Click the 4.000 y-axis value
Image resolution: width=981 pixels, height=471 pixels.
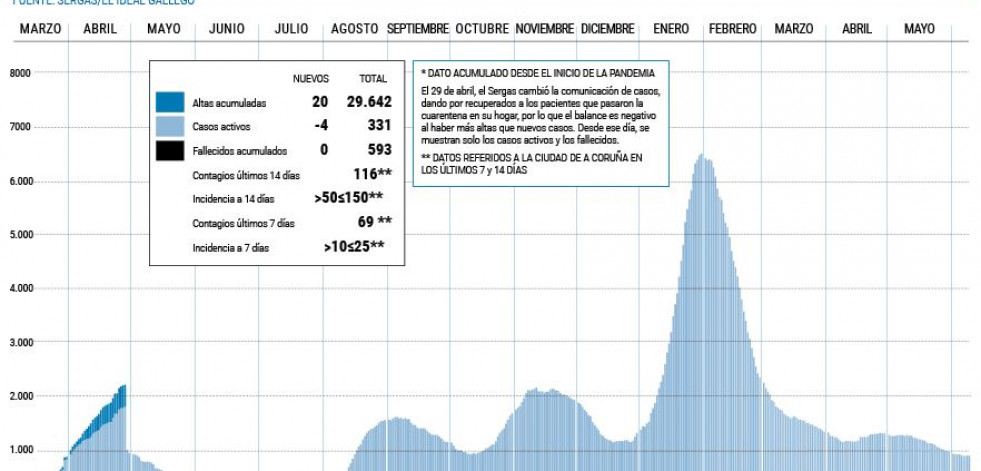pyautogui.click(x=20, y=288)
